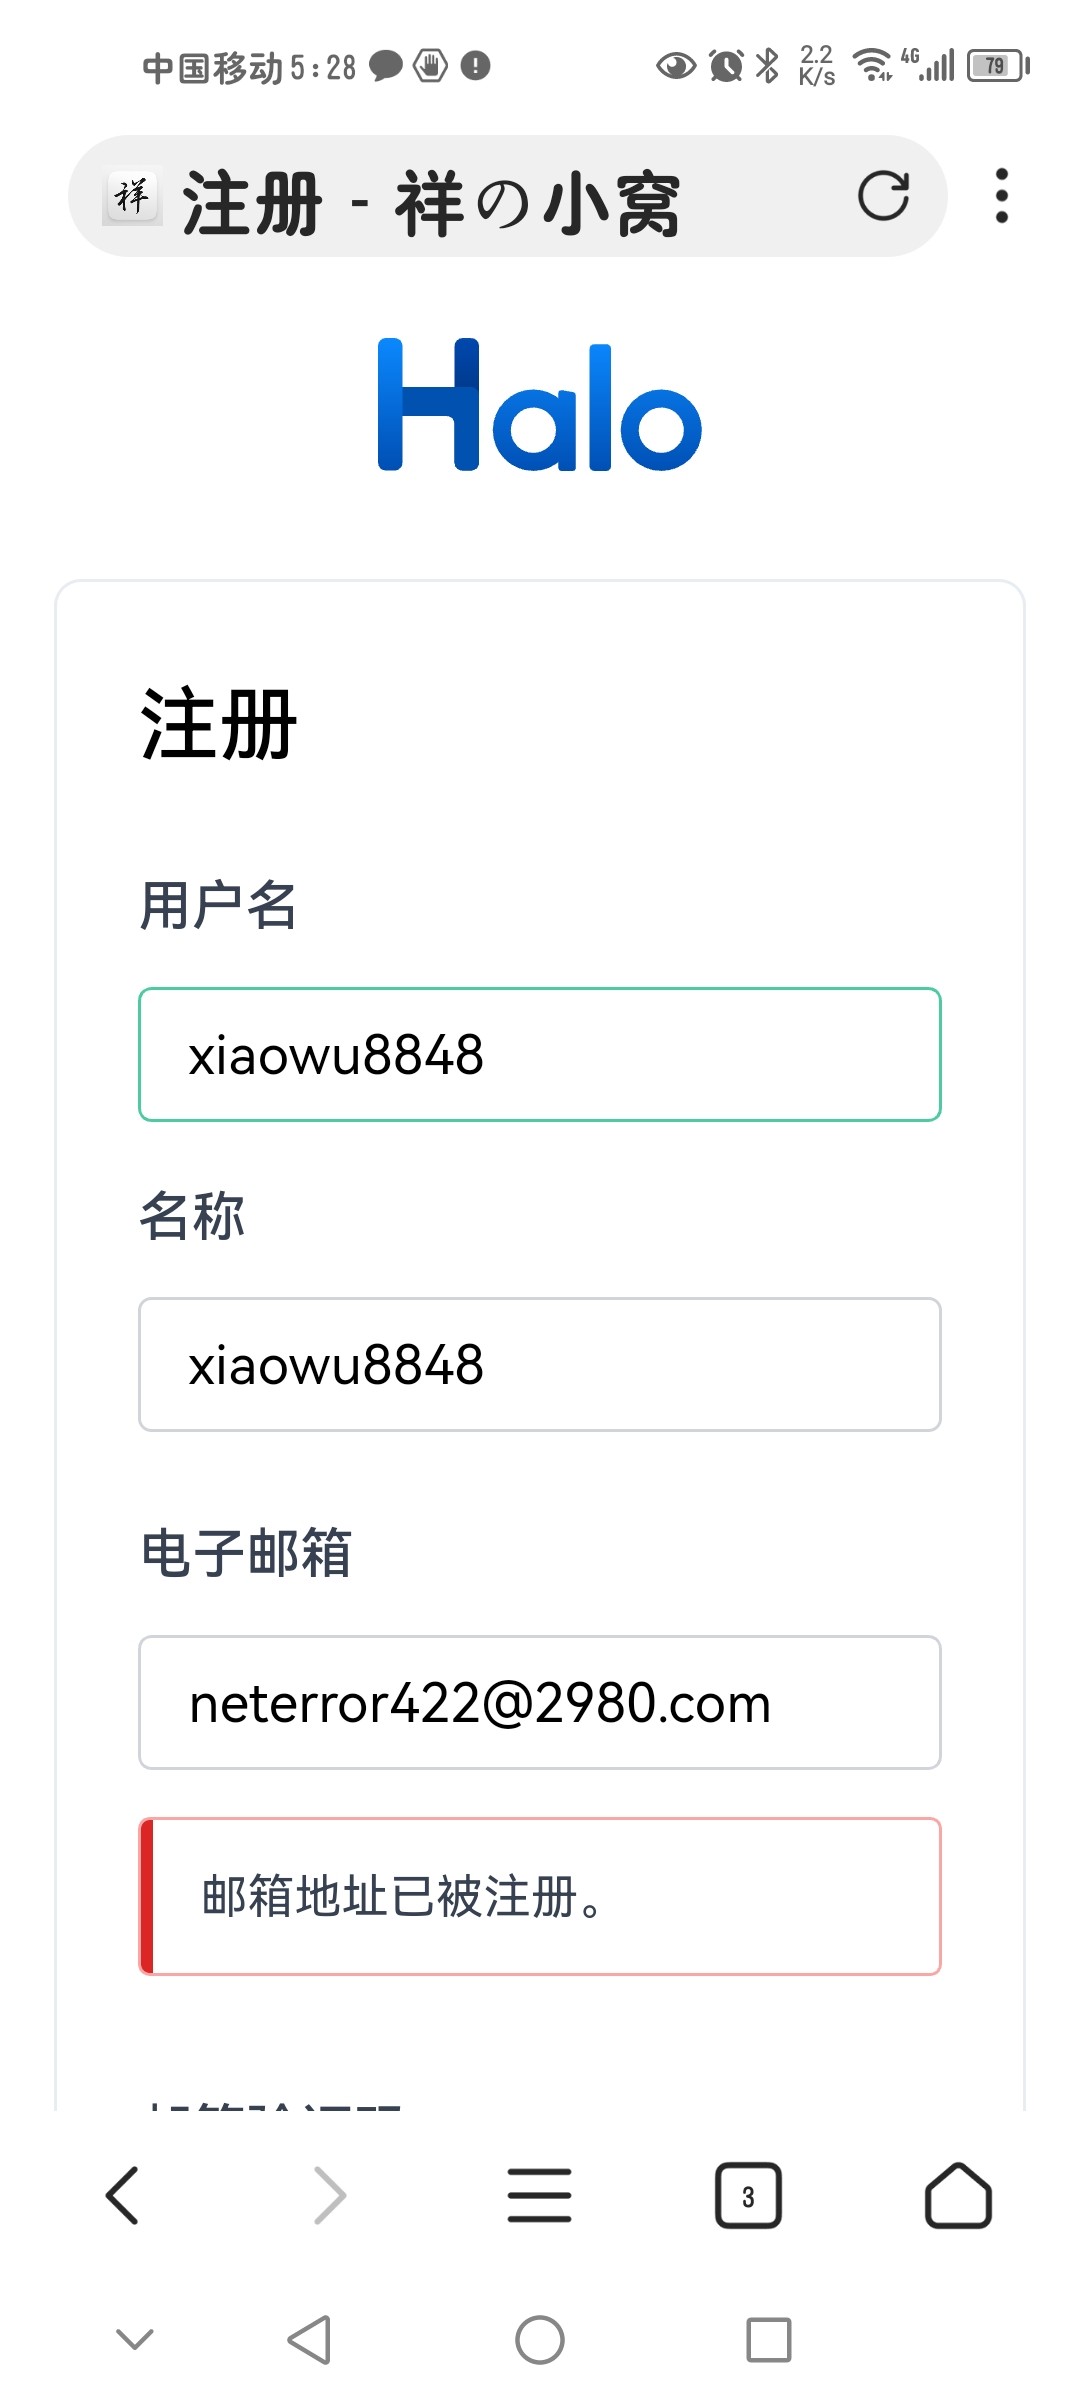
Task: Go back using the browser back arrow
Action: tap(123, 2196)
